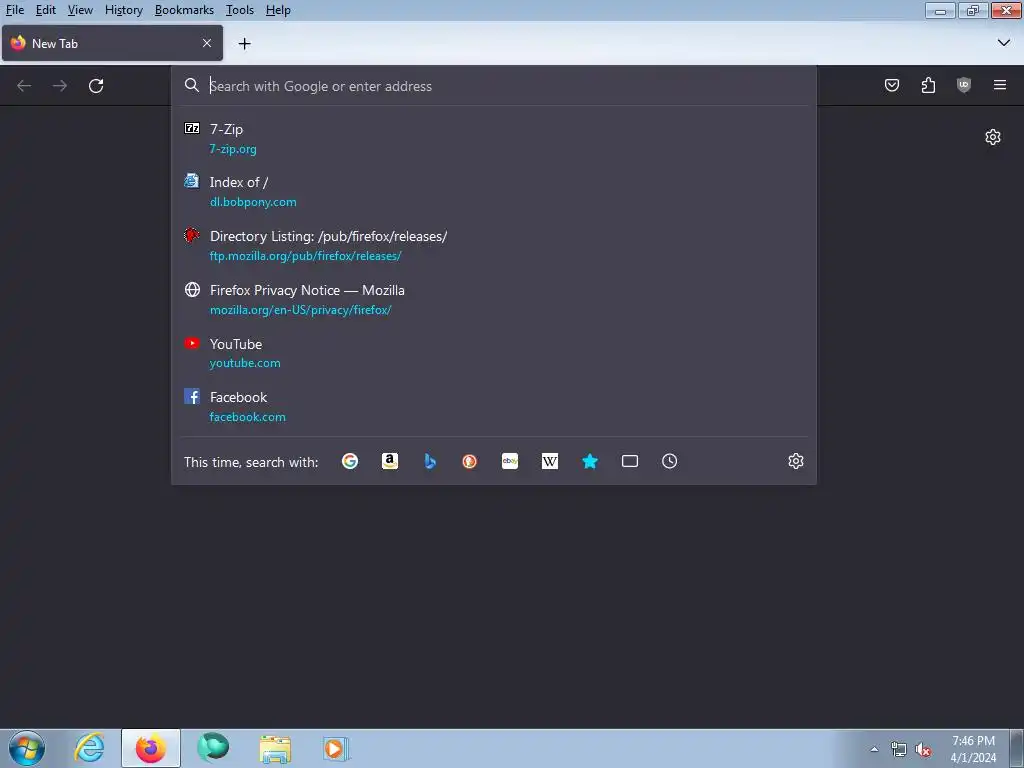Open the Facebook suggestion
Viewport: 1024px width, 768px height.
[x=494, y=407]
